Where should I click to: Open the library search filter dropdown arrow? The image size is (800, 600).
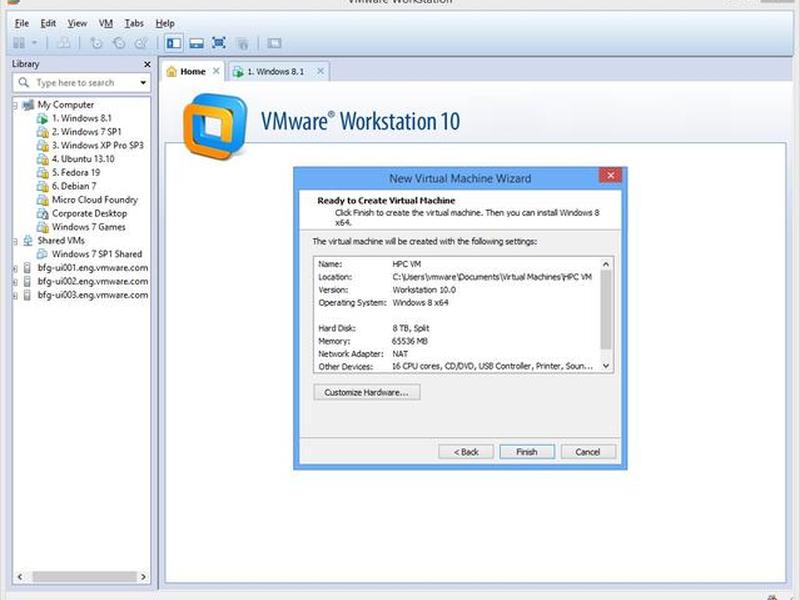coord(143,83)
